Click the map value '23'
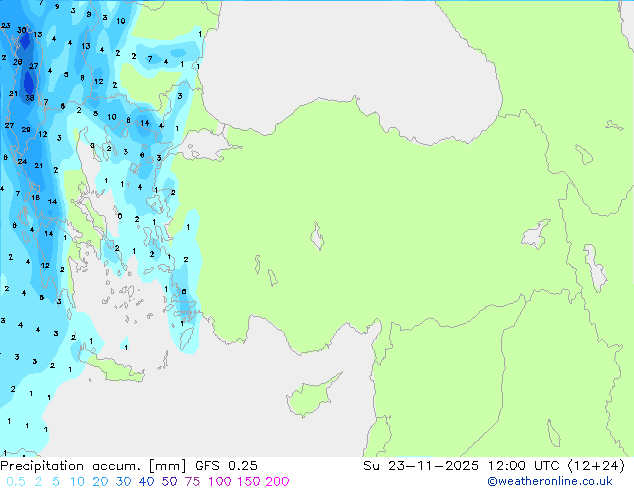 pyautogui.click(x=6, y=26)
